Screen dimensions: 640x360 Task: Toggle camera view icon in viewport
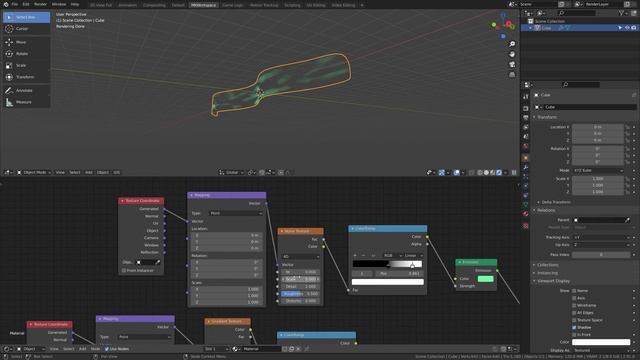[x=512, y=64]
